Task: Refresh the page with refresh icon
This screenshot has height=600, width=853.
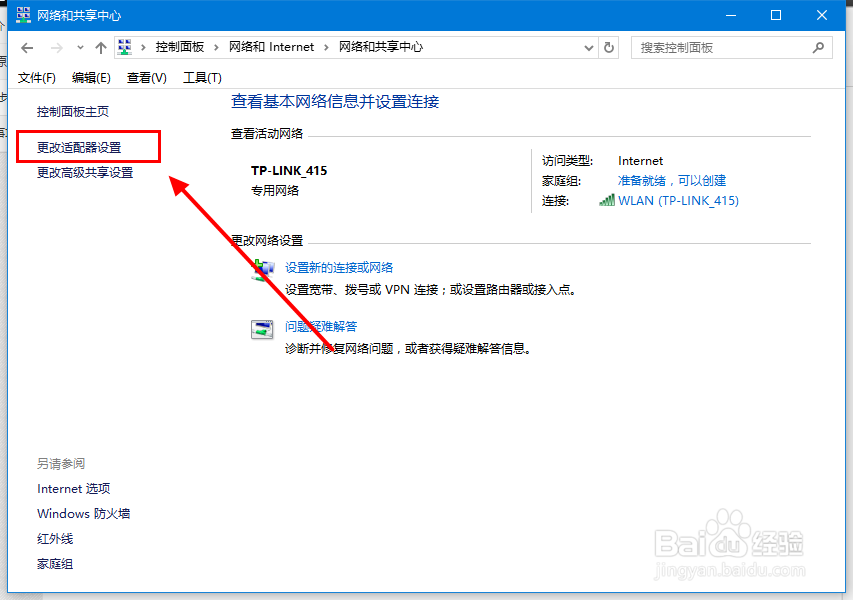Action: [609, 48]
